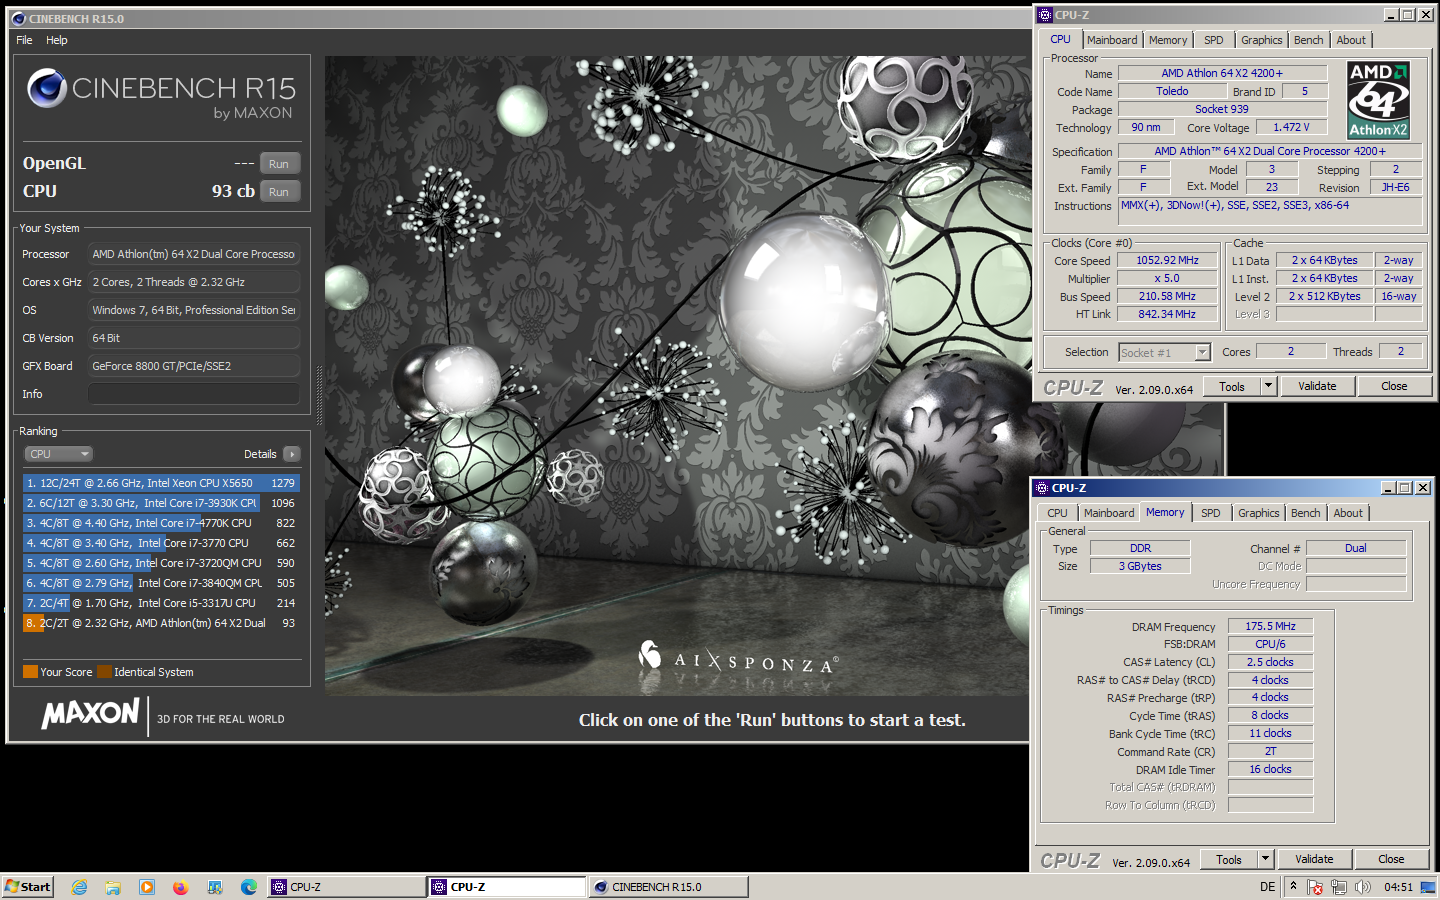The image size is (1440, 900).
Task: Select ranking row 3 Intel Core i7-4770K
Action: [161, 523]
